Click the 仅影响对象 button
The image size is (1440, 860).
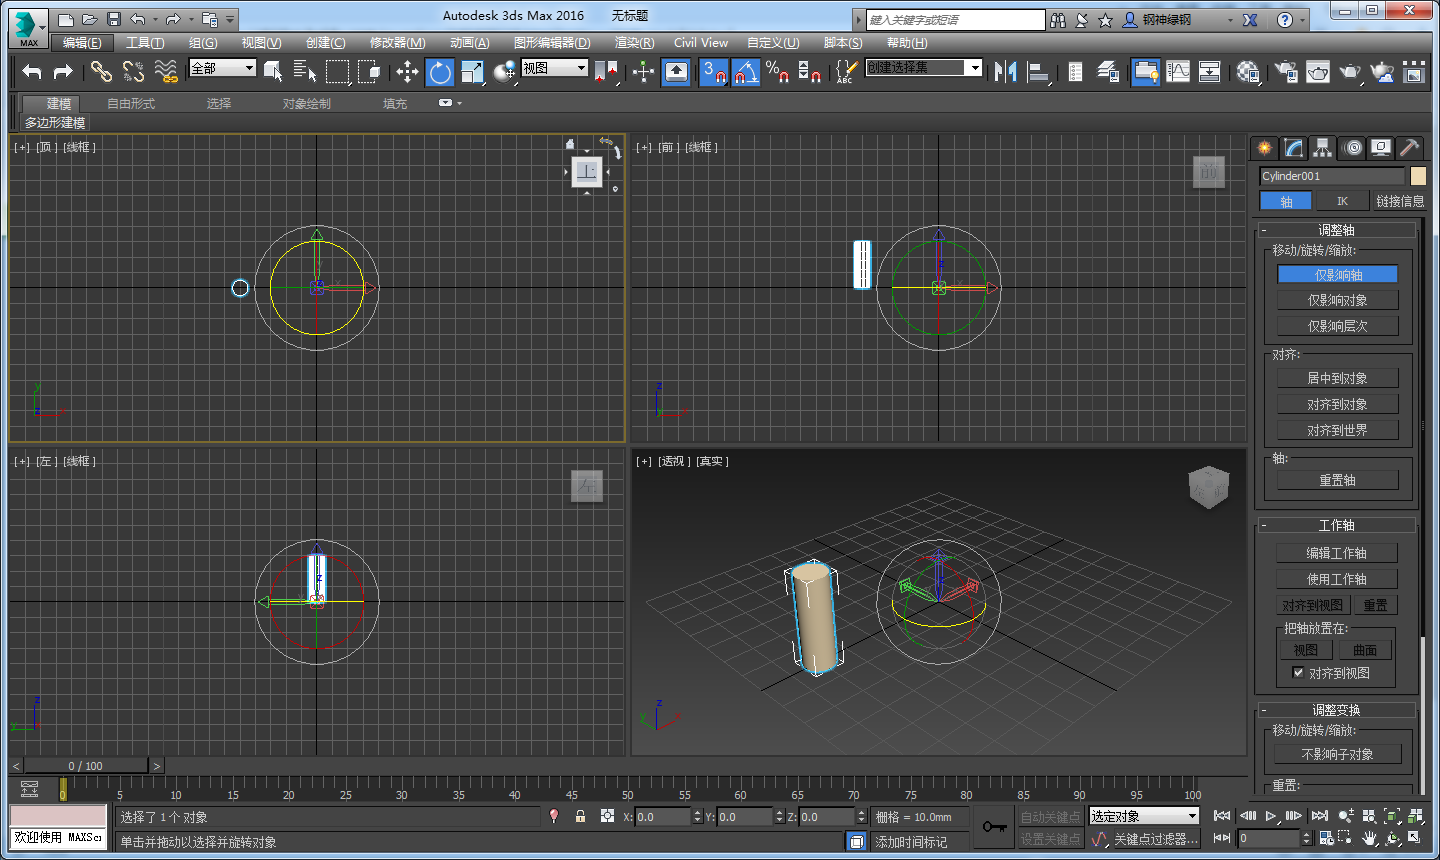coord(1338,300)
